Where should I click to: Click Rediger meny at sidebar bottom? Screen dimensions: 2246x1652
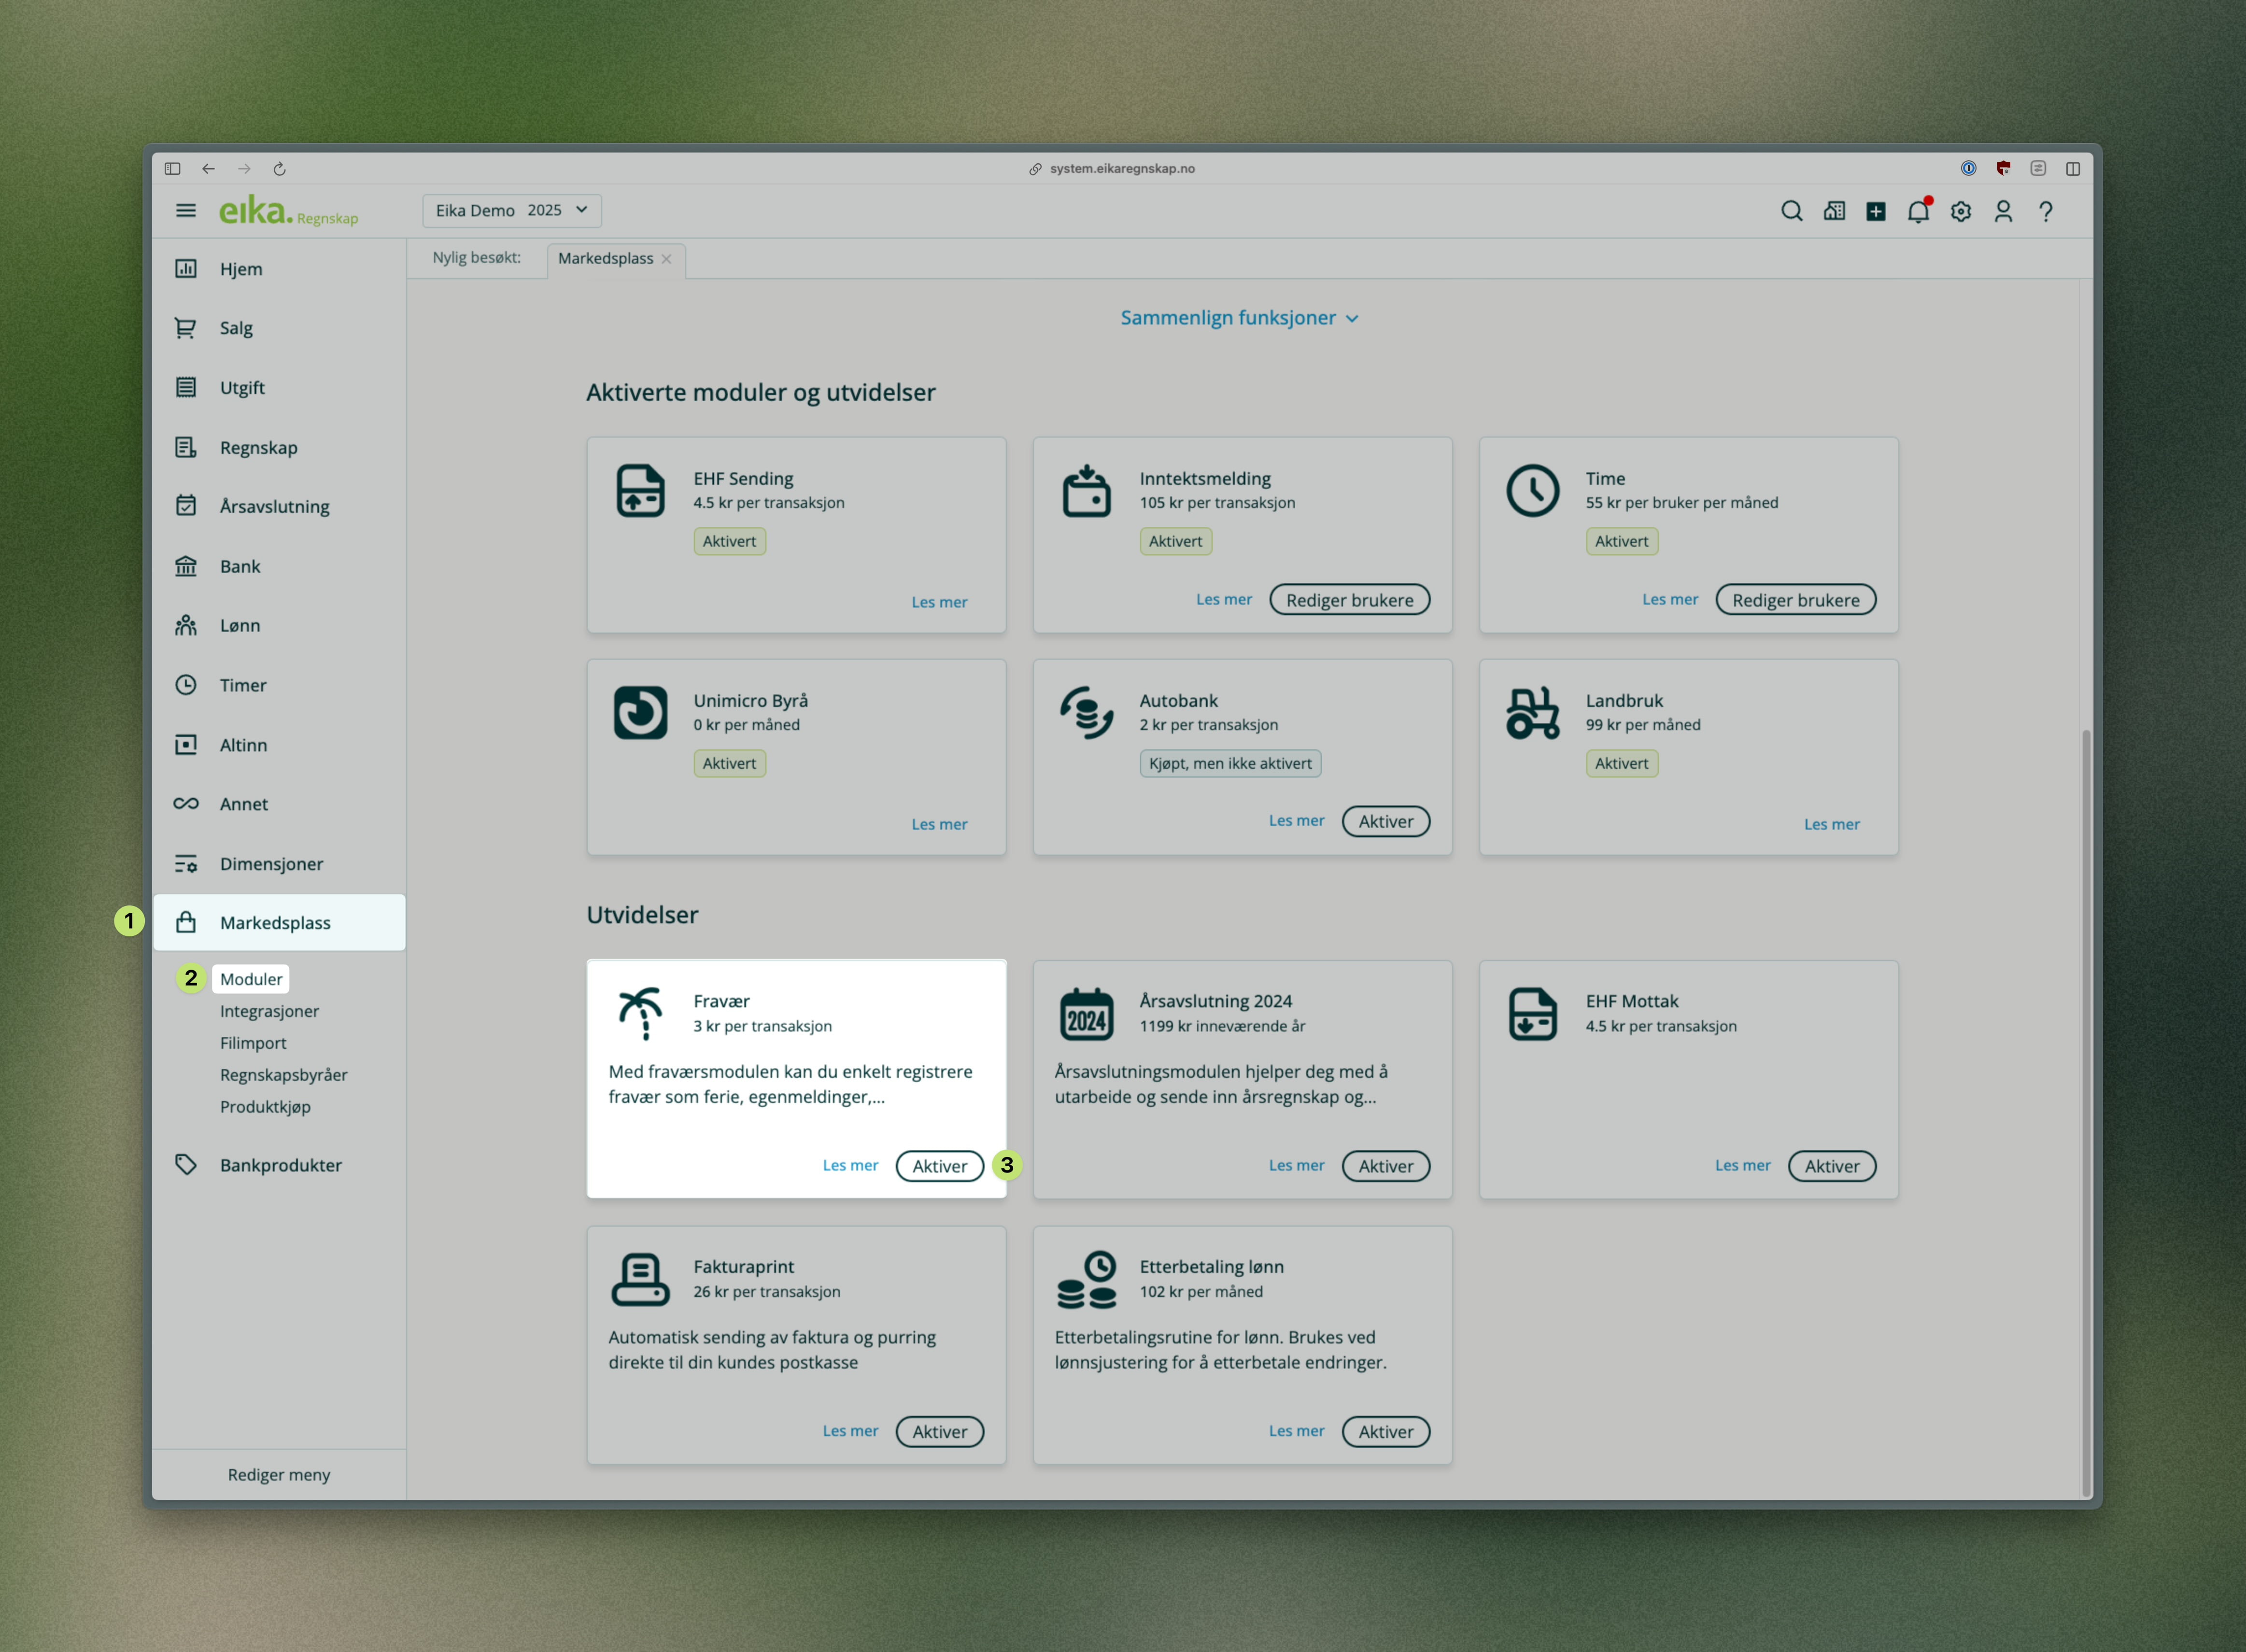(279, 1475)
